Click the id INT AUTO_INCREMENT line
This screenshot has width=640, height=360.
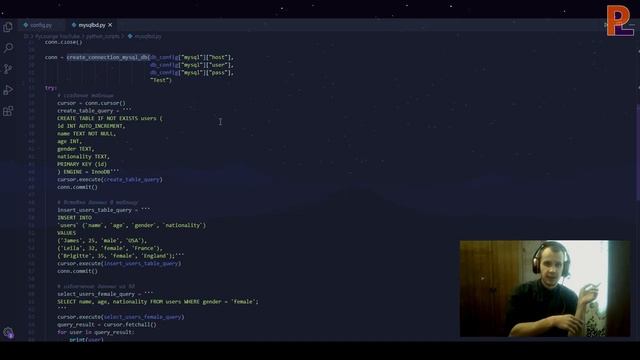tap(91, 126)
